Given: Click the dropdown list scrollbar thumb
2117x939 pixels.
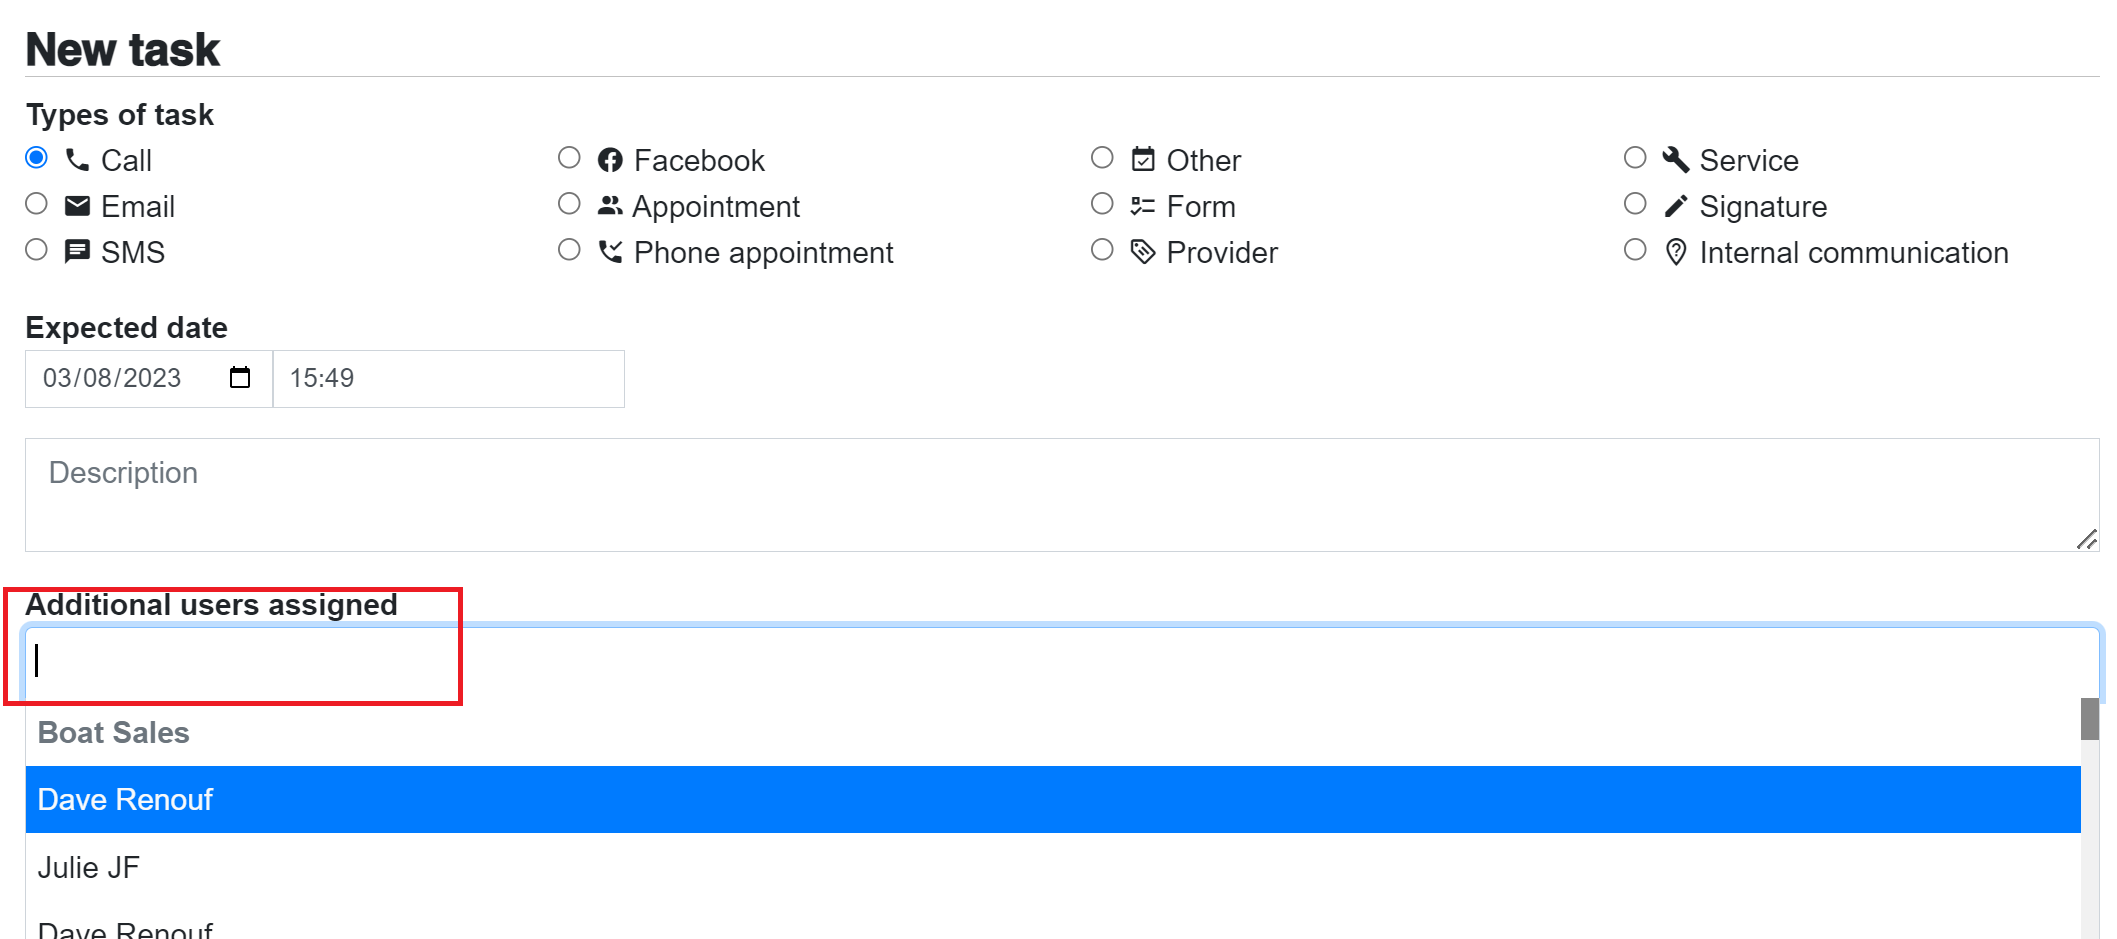Looking at the screenshot, I should coord(2090,719).
